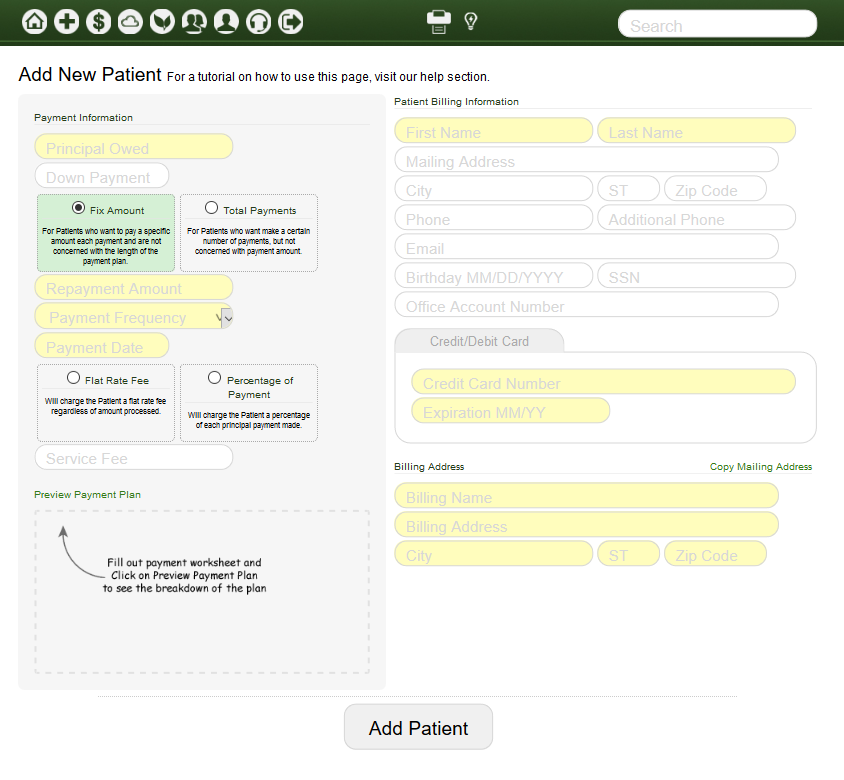Click the billing City field

(494, 554)
